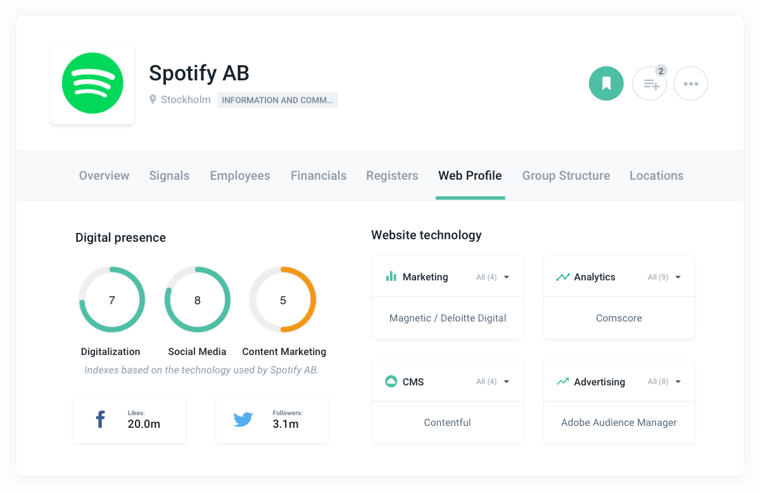Click the Content Marketing score gauge
Image resolution: width=760 pixels, height=493 pixels.
[x=283, y=300]
